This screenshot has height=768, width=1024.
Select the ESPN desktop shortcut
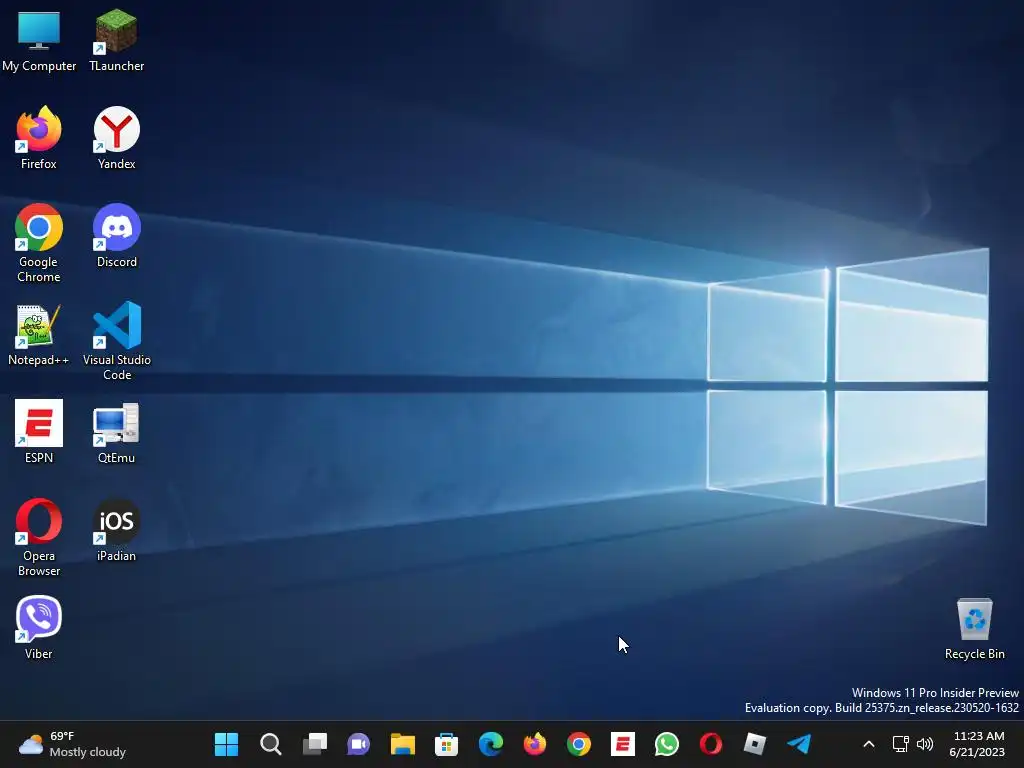tap(39, 432)
